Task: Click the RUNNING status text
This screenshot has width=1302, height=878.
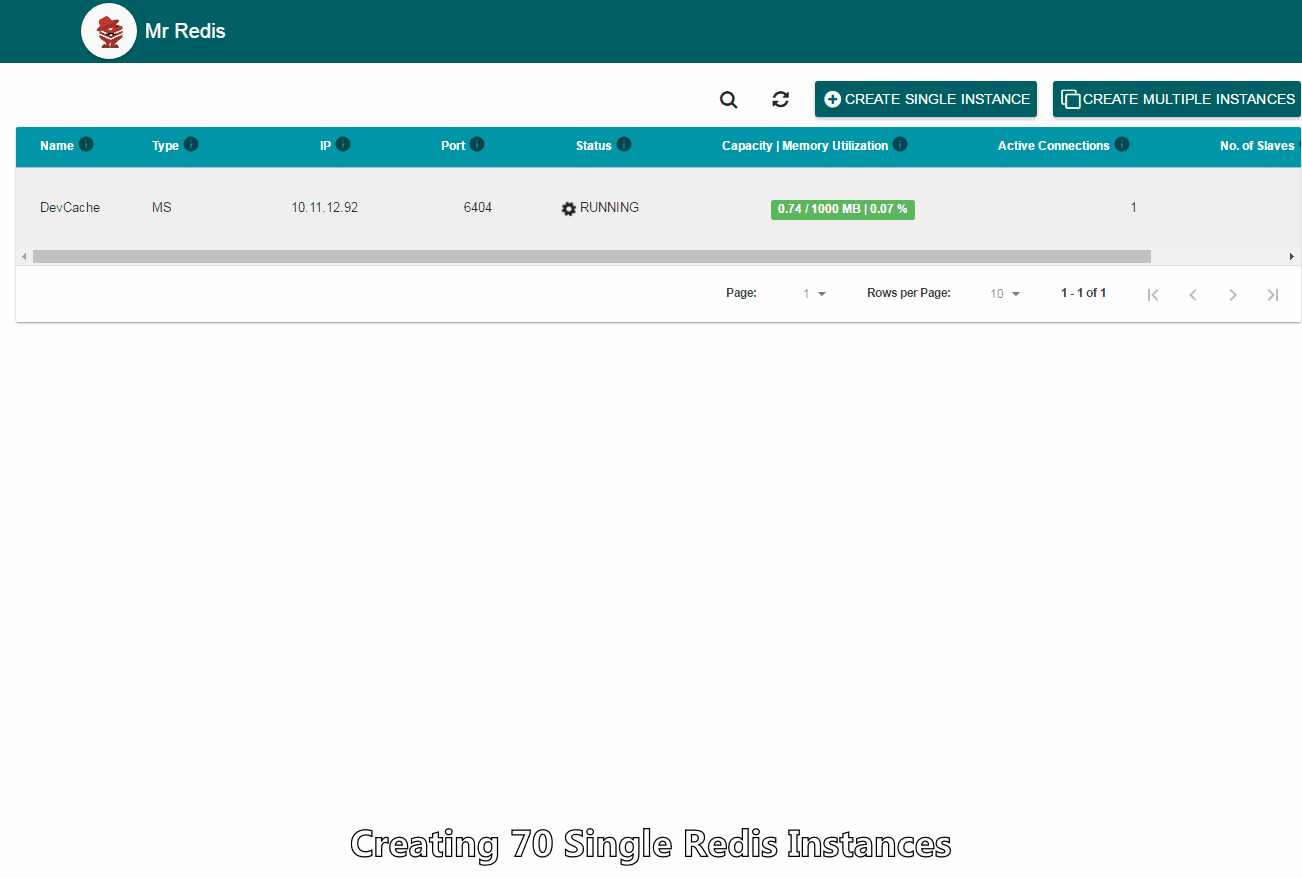Action: click(x=609, y=208)
